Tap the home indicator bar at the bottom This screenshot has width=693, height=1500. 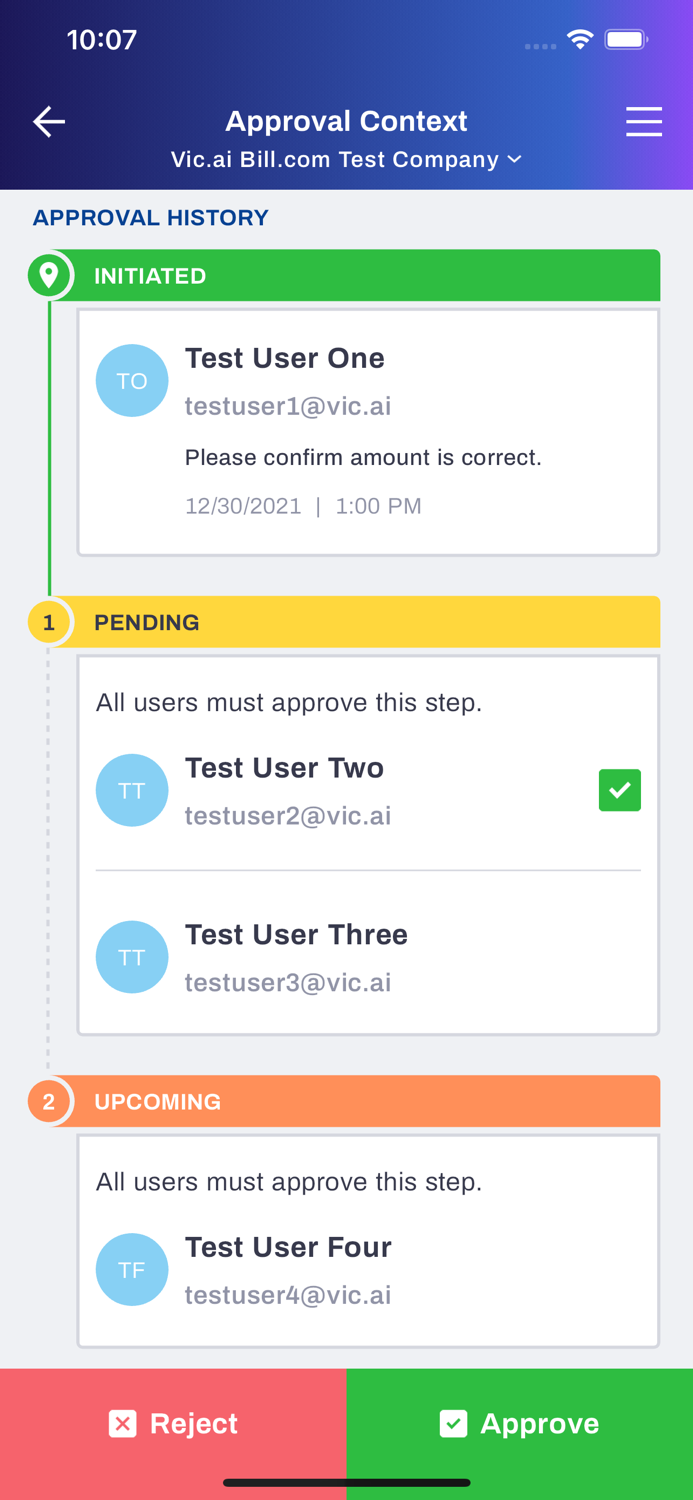pos(346,1483)
